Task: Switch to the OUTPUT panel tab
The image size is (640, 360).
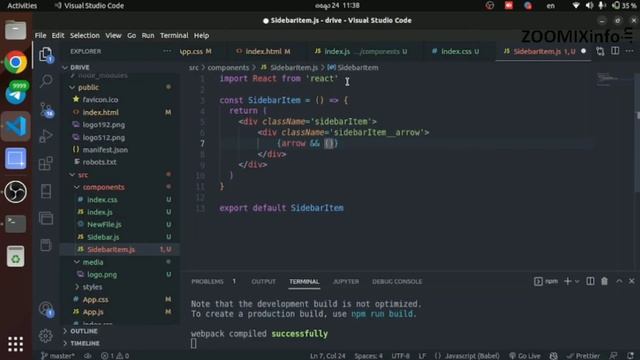Action: tap(263, 282)
